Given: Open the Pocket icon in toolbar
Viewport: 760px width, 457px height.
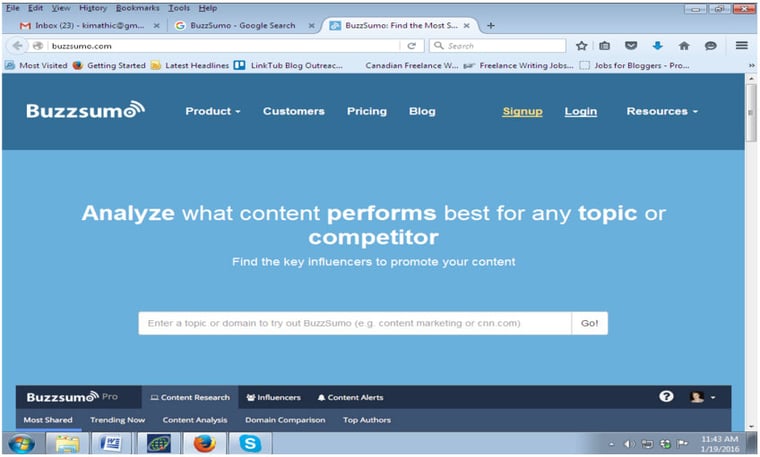Looking at the screenshot, I should coord(631,46).
